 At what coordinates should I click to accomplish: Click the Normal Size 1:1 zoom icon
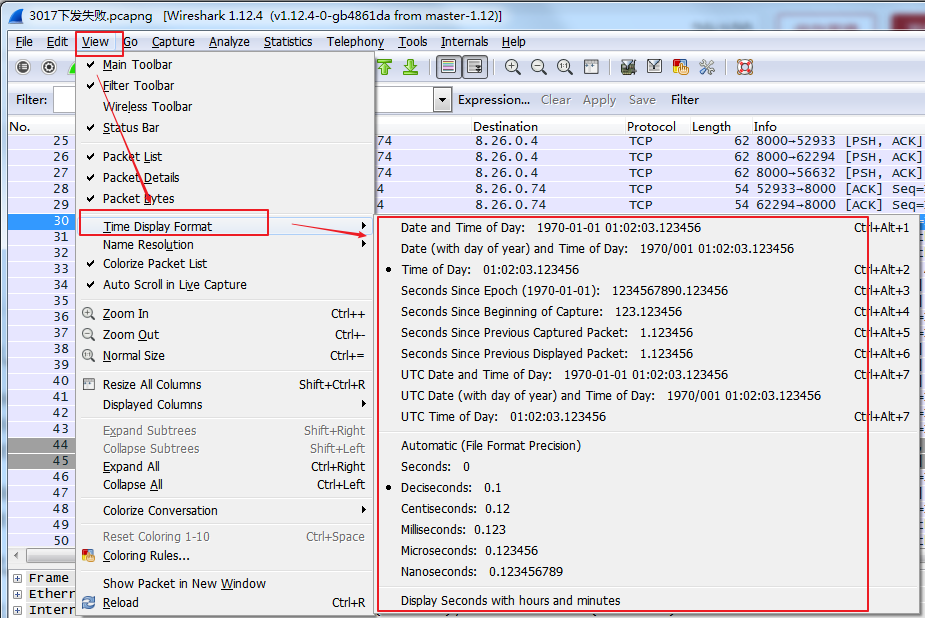pos(565,66)
